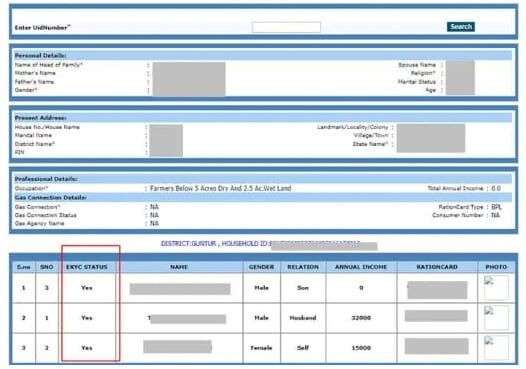The height and width of the screenshot is (369, 526).
Task: Click the GENDER column header
Action: click(x=261, y=267)
